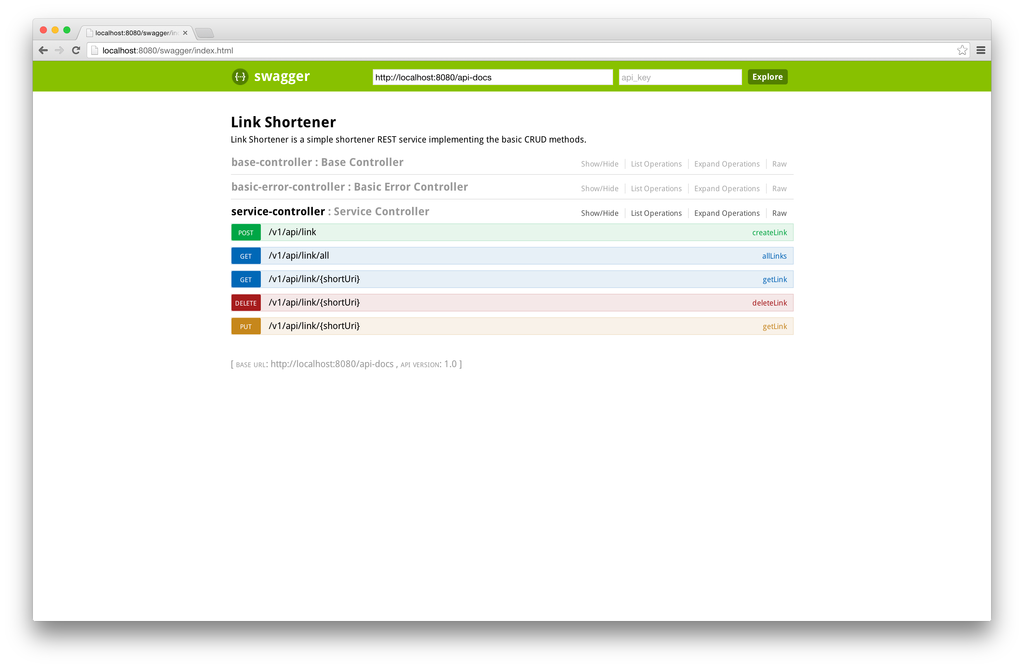This screenshot has width=1024, height=668.
Task: Click the Link Shortener title
Action: coord(283,122)
